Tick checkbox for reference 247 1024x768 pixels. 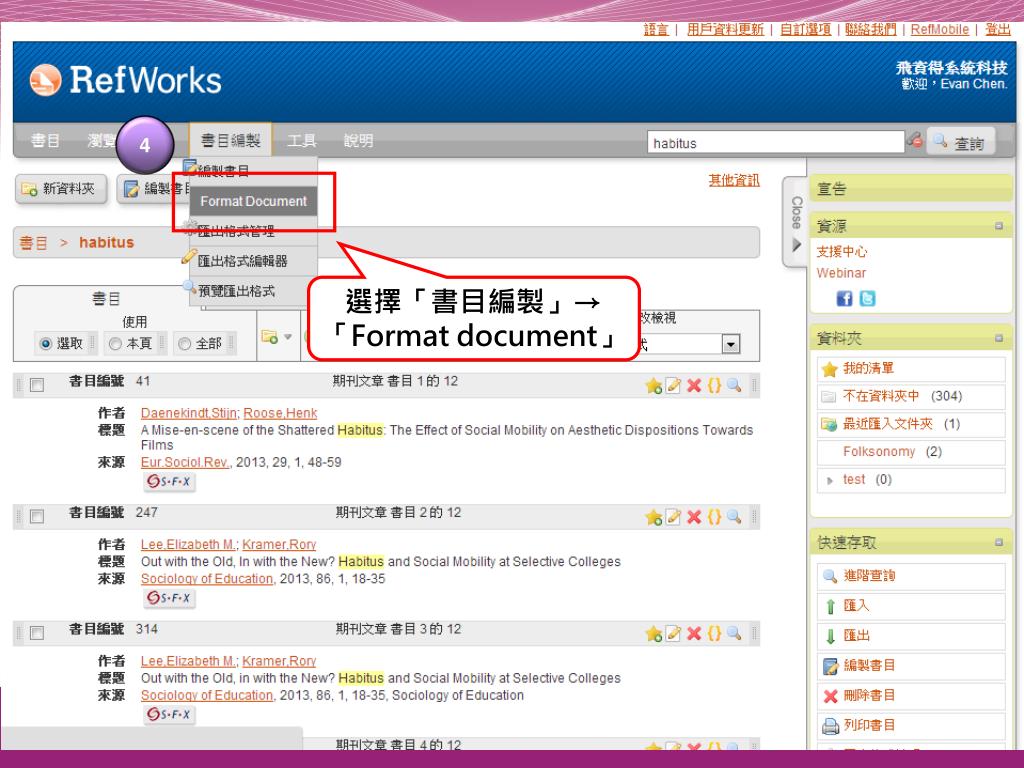(37, 517)
